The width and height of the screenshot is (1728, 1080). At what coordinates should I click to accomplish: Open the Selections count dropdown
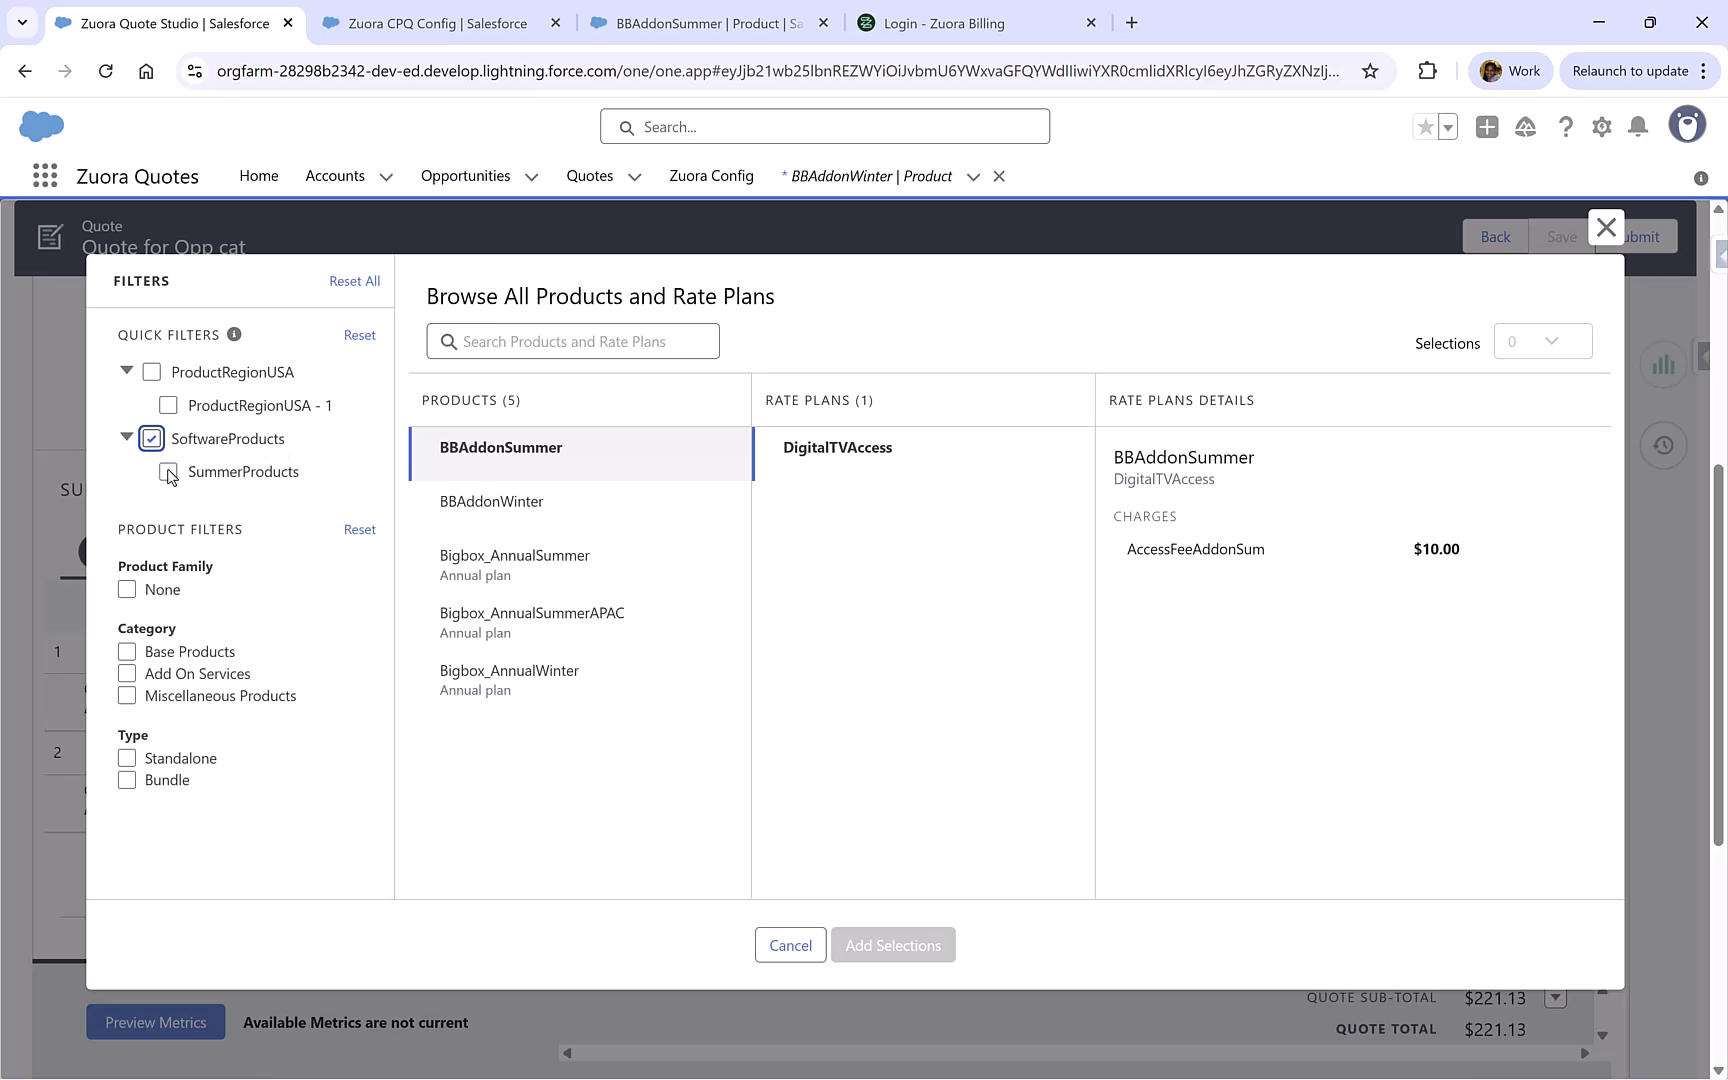[1543, 341]
